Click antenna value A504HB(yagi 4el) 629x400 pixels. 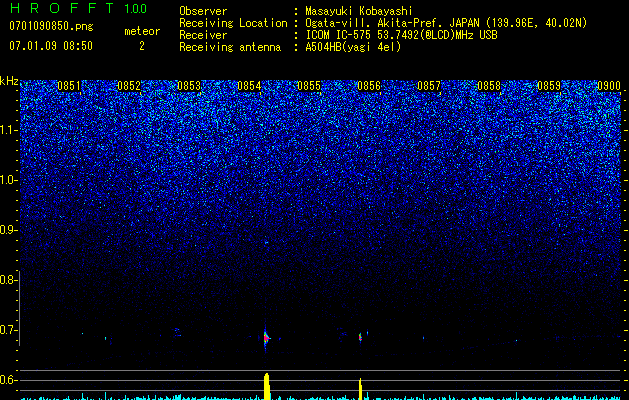tap(353, 47)
